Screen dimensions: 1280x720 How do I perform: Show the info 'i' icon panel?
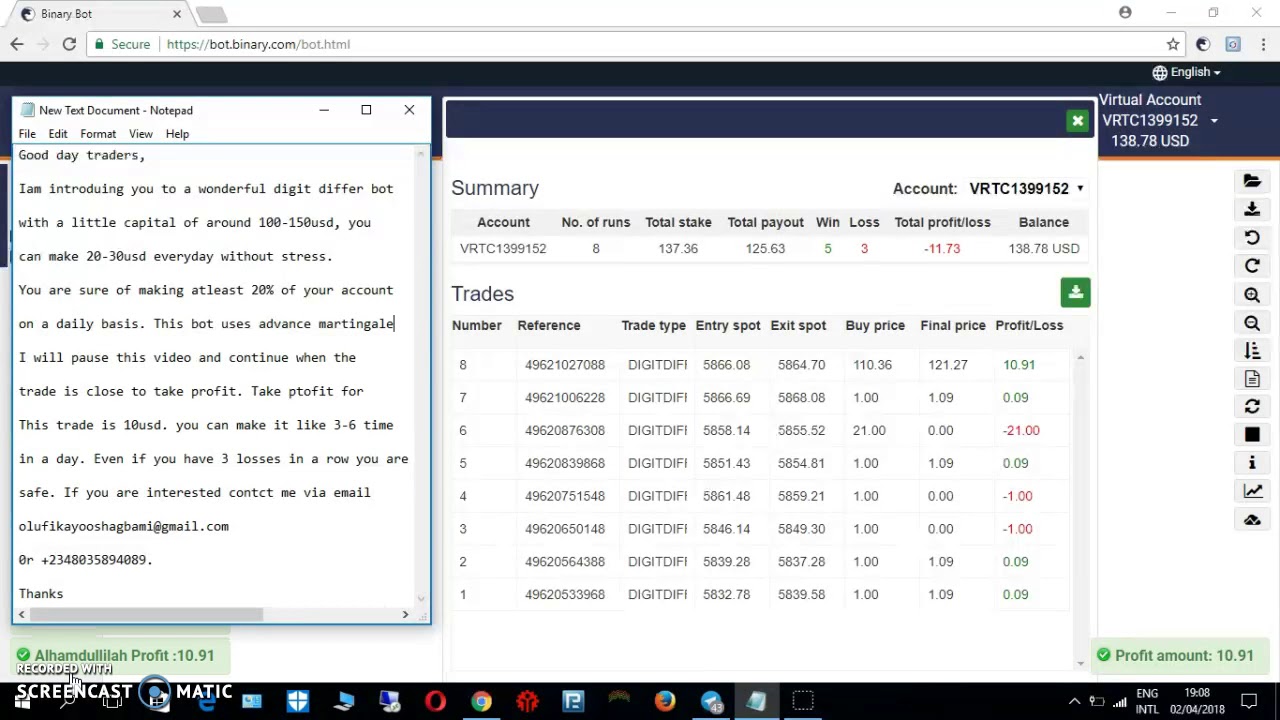(x=1252, y=463)
